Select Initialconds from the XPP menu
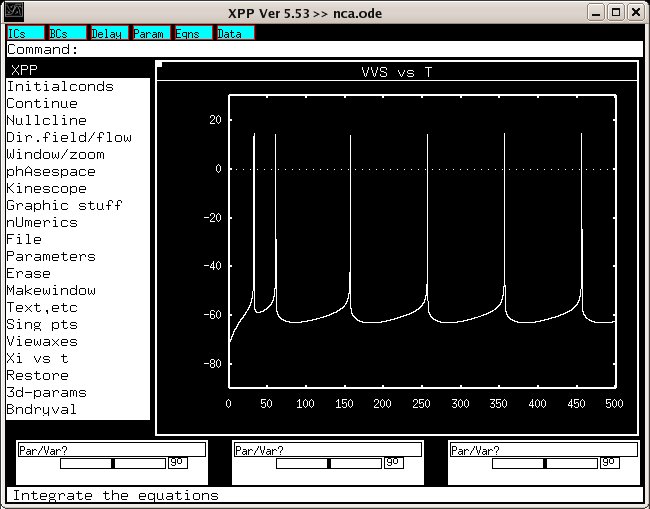Image resolution: width=650 pixels, height=509 pixels. point(60,86)
